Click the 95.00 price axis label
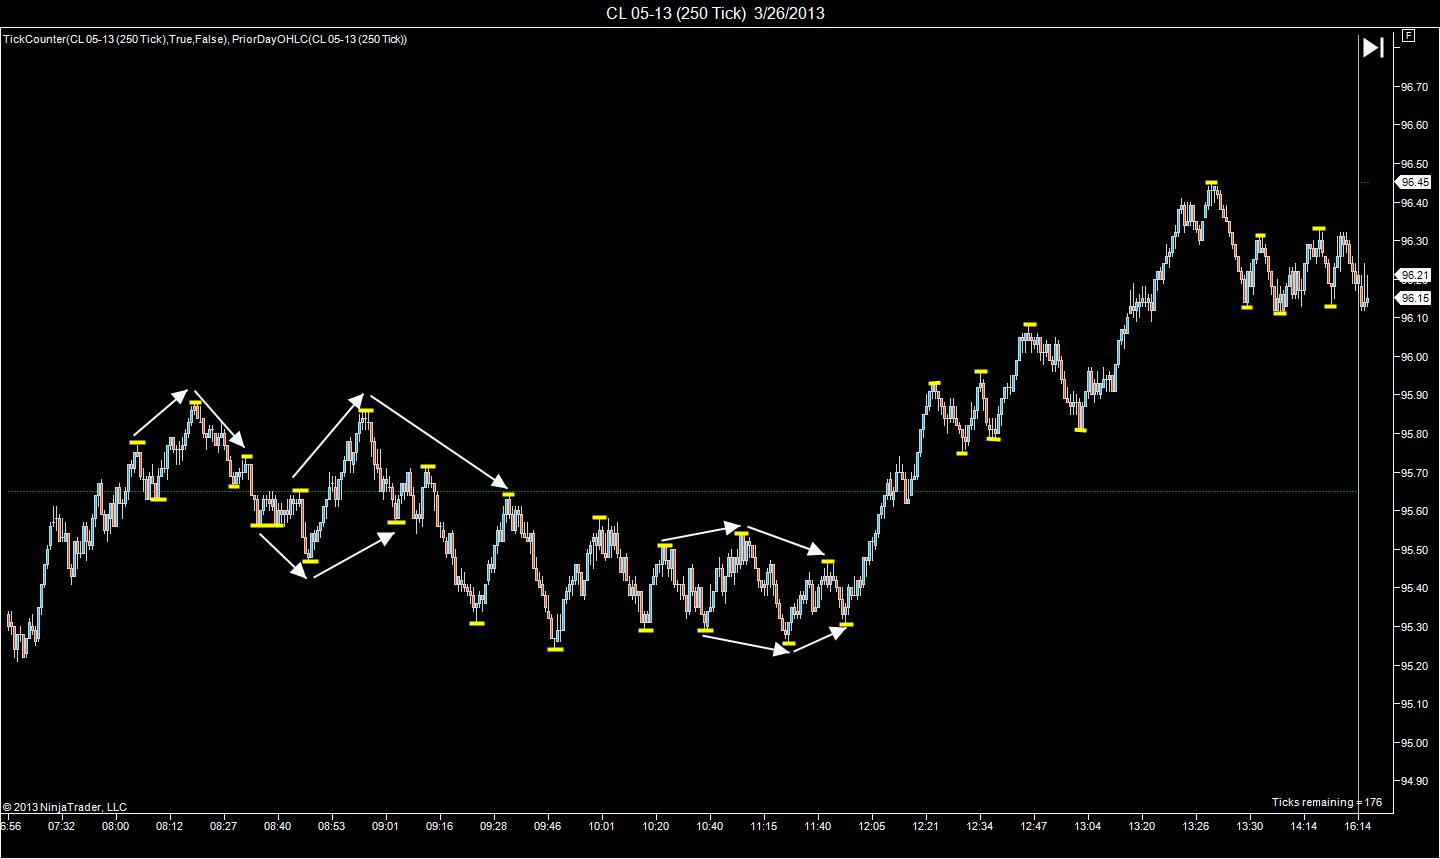 1414,743
